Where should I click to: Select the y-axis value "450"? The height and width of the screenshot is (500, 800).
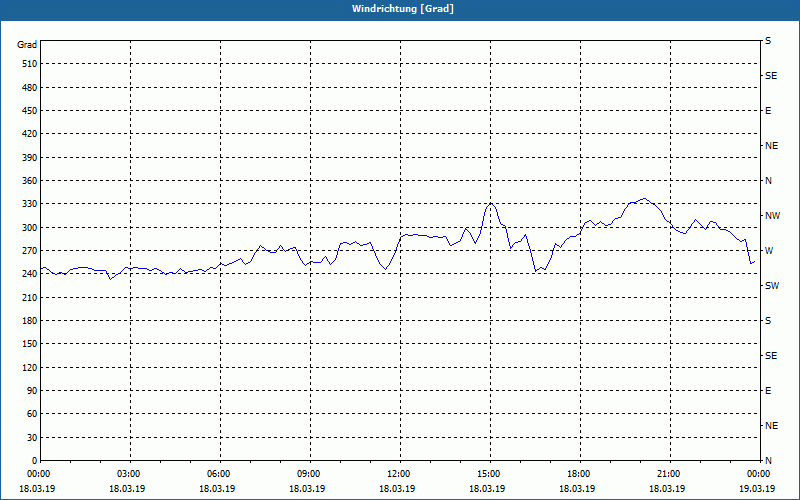click(30, 111)
